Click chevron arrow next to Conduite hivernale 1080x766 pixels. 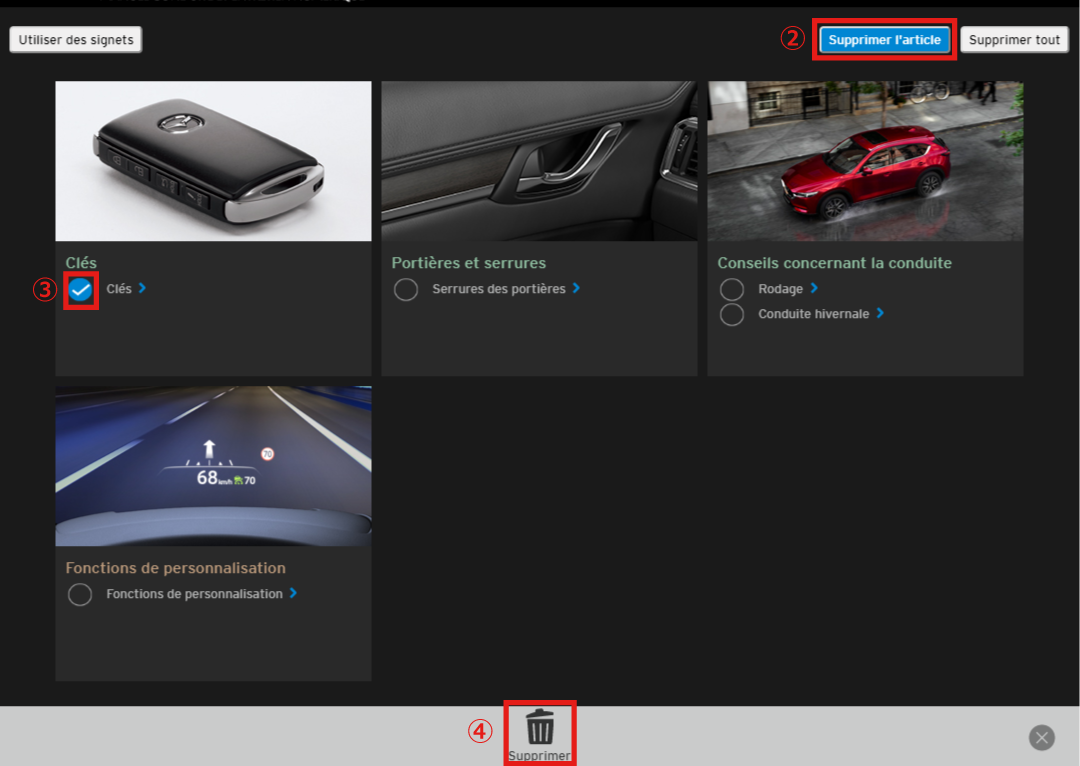coord(880,313)
